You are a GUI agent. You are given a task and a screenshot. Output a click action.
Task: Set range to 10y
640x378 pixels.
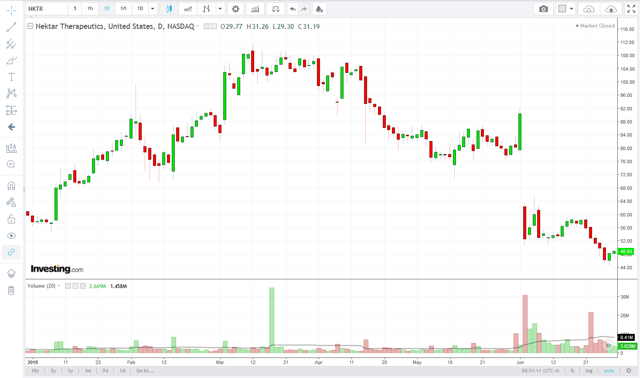click(35, 371)
